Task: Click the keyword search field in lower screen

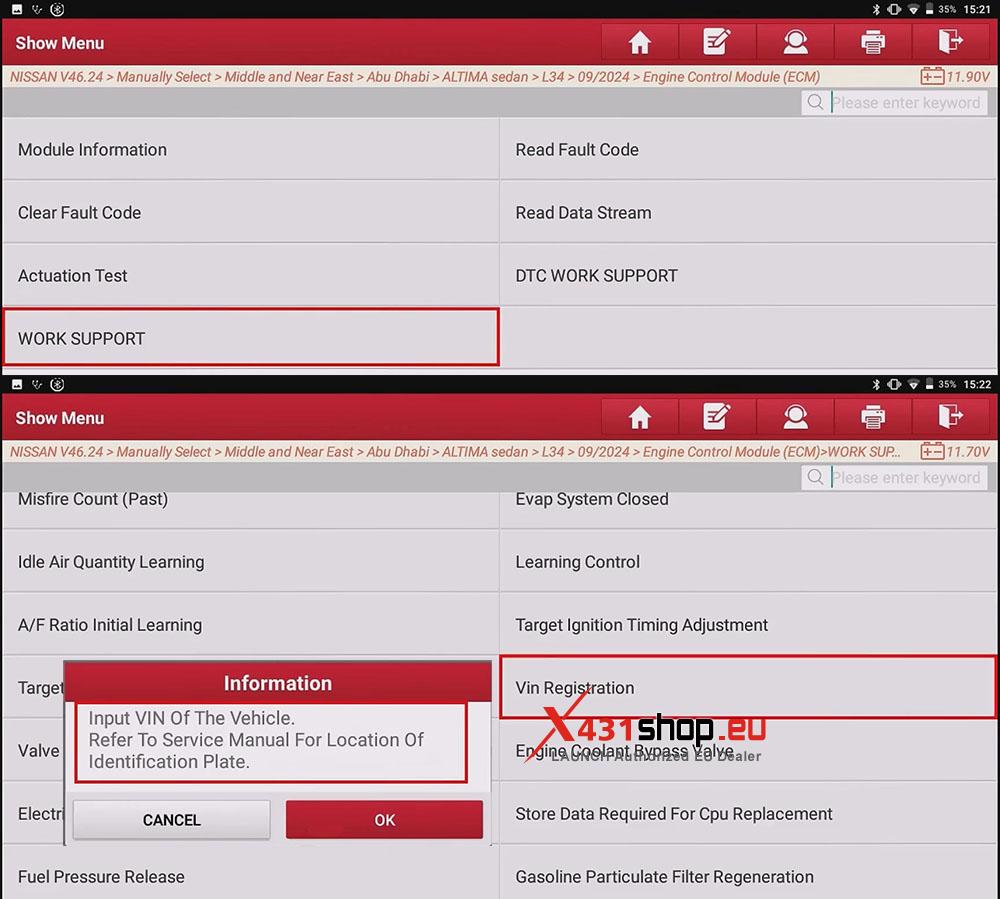Action: click(x=894, y=478)
